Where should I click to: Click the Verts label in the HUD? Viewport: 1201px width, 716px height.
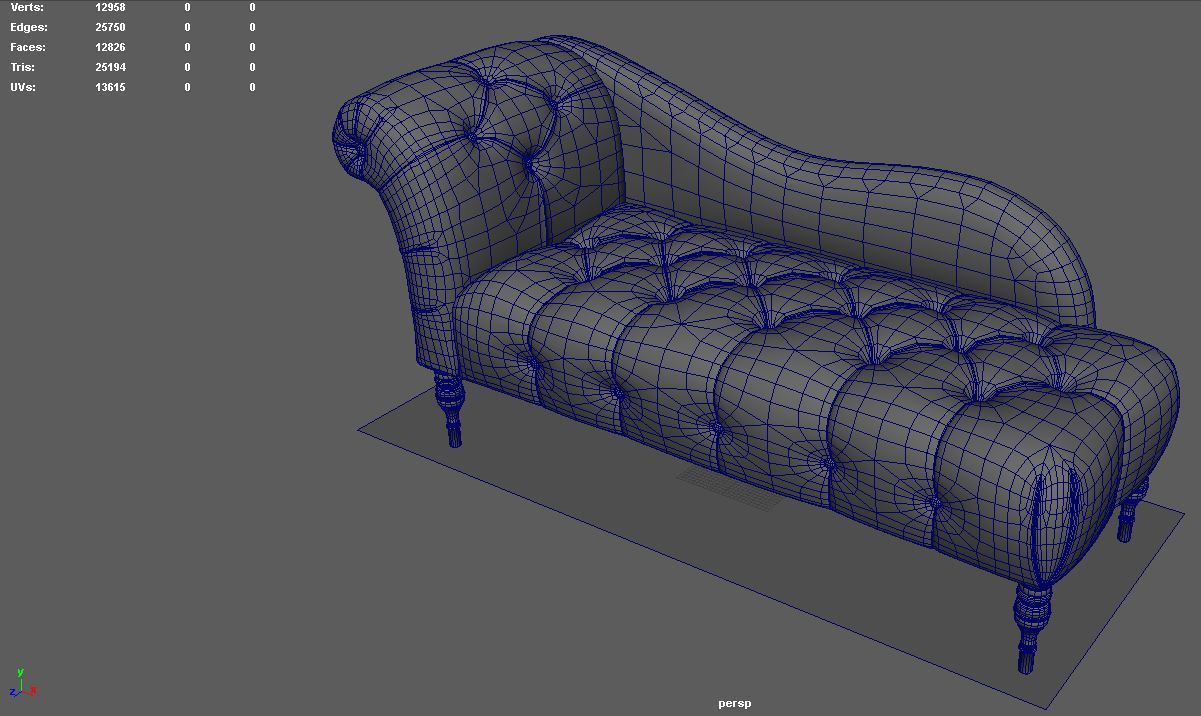(x=27, y=7)
